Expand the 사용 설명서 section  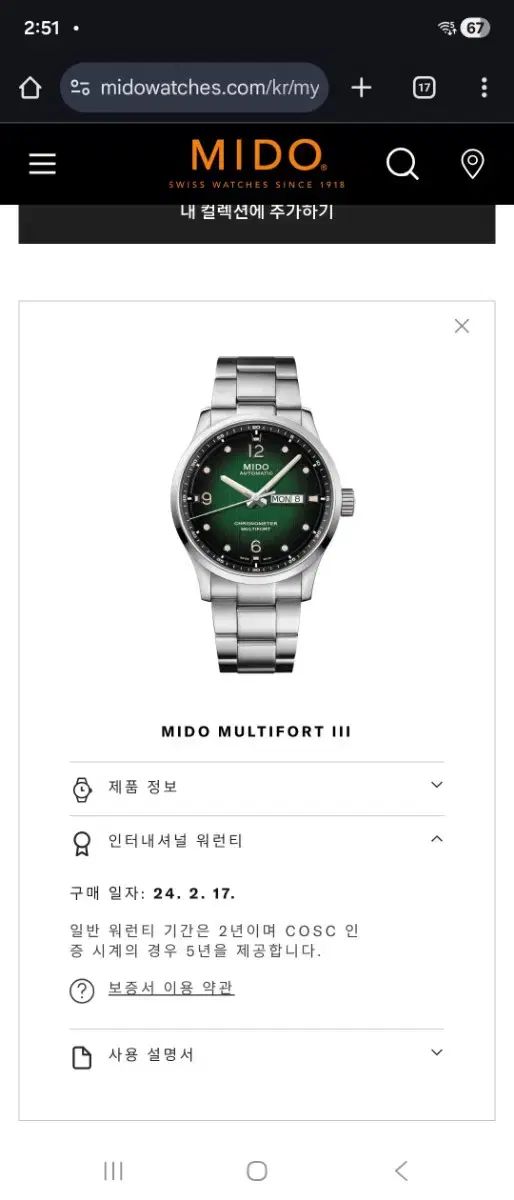pyautogui.click(x=257, y=1055)
